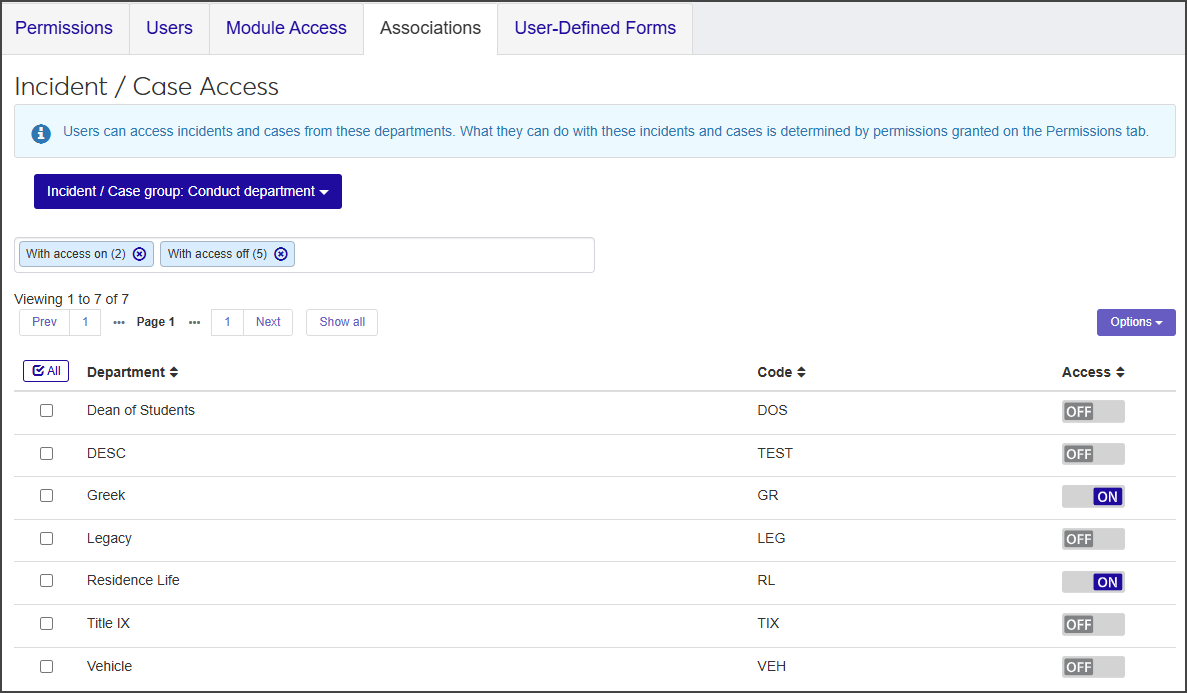Image resolution: width=1187 pixels, height=693 pixels.
Task: Click the info icon in the blue banner
Action: [41, 132]
